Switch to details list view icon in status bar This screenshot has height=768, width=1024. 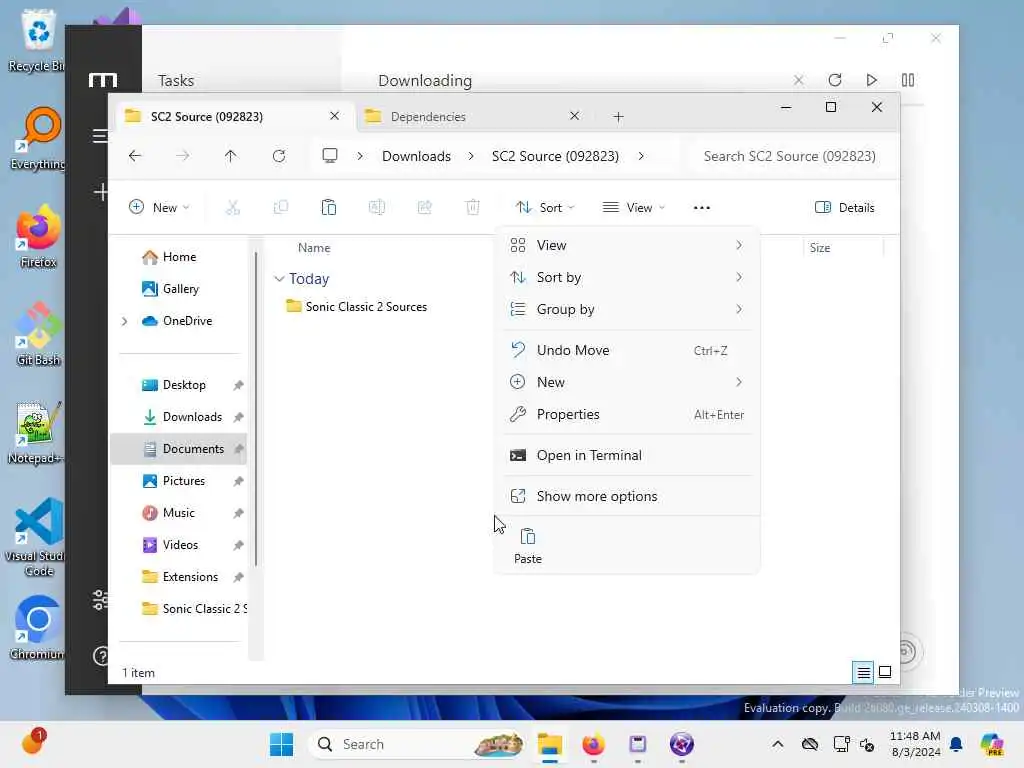[863, 672]
